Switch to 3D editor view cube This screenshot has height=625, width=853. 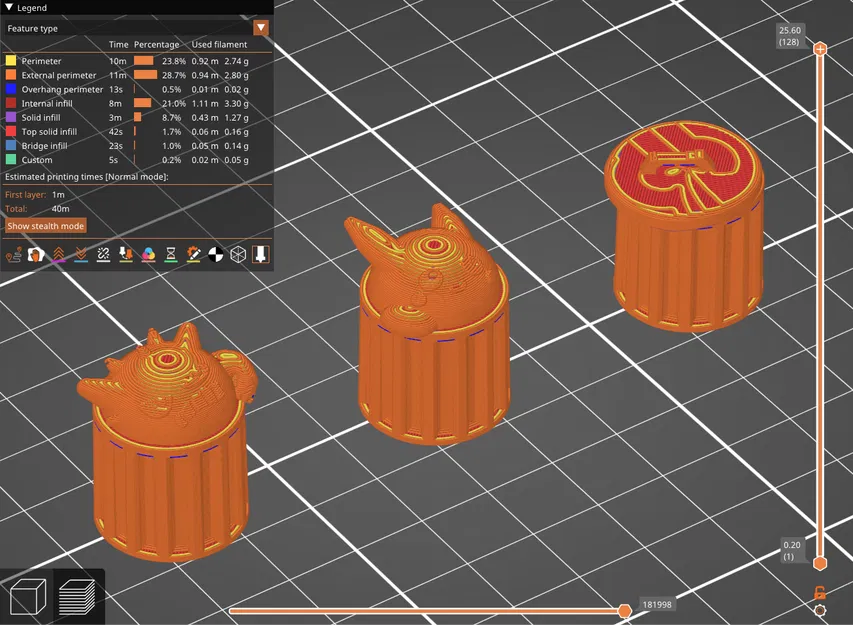pos(28,597)
